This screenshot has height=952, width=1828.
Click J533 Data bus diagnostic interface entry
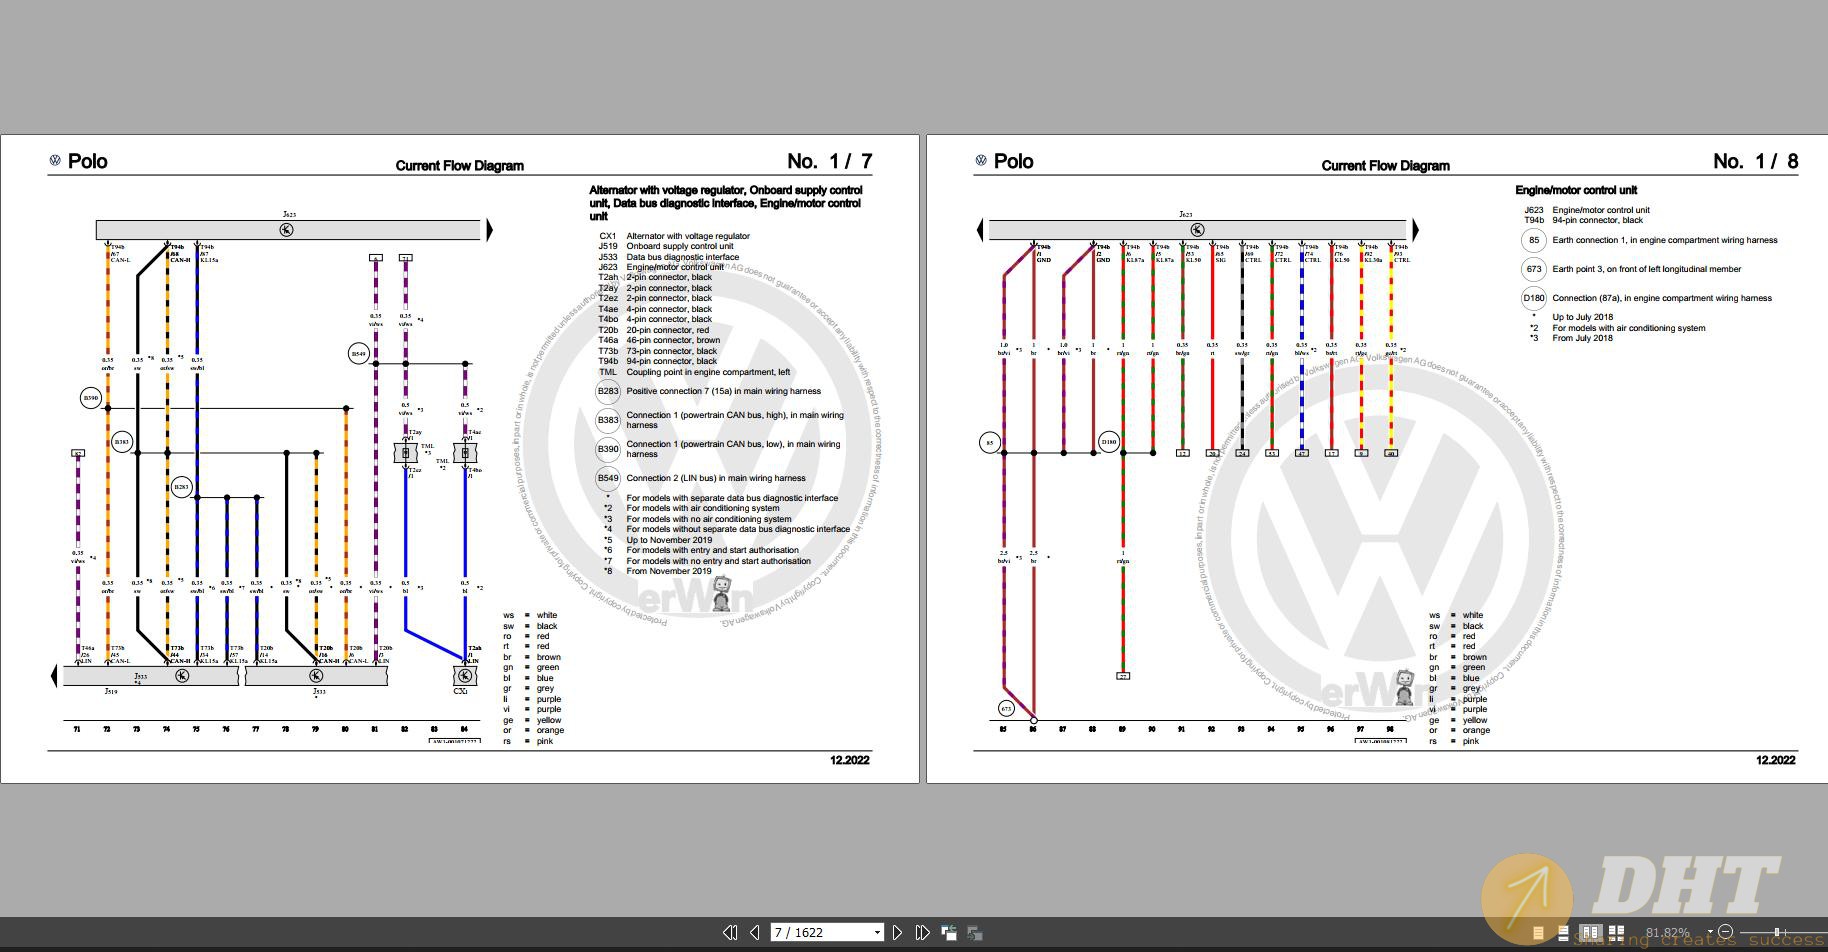coord(669,257)
